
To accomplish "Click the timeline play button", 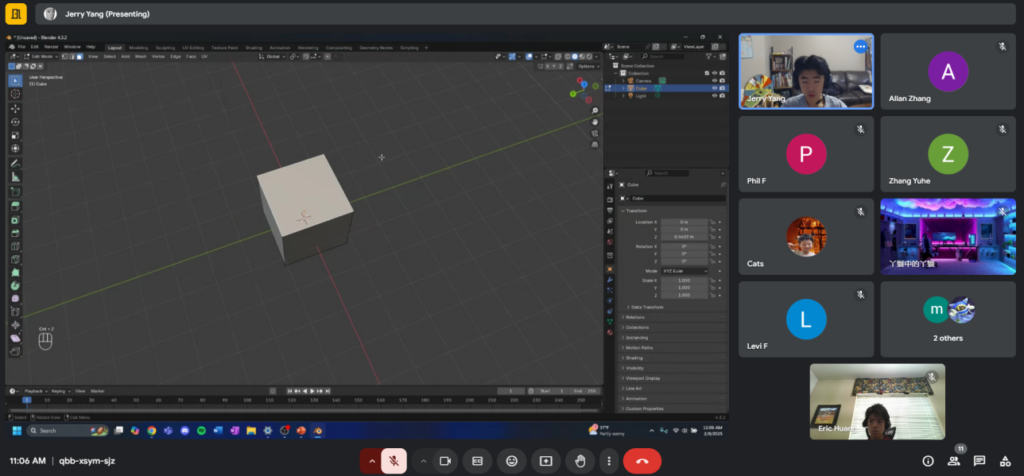I will pos(312,391).
